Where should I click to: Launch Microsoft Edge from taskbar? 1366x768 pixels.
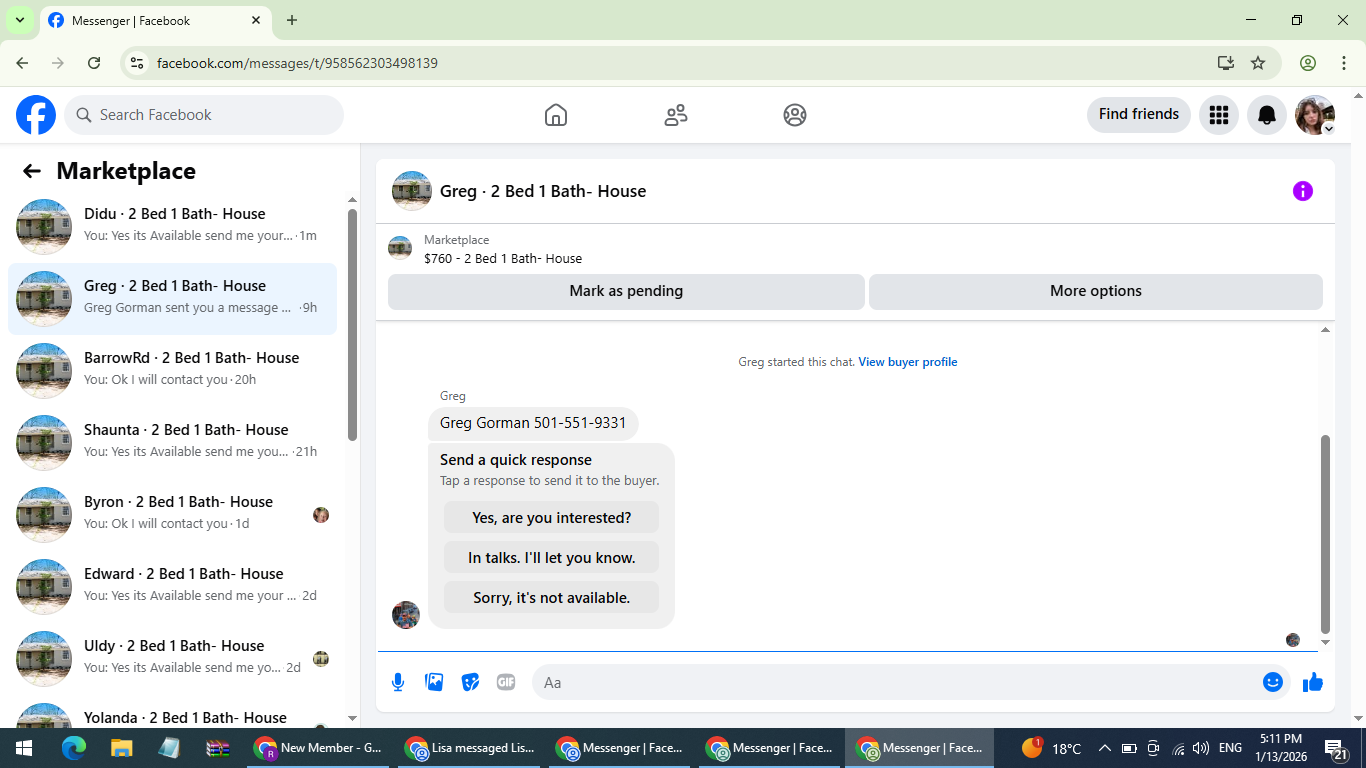pos(74,748)
